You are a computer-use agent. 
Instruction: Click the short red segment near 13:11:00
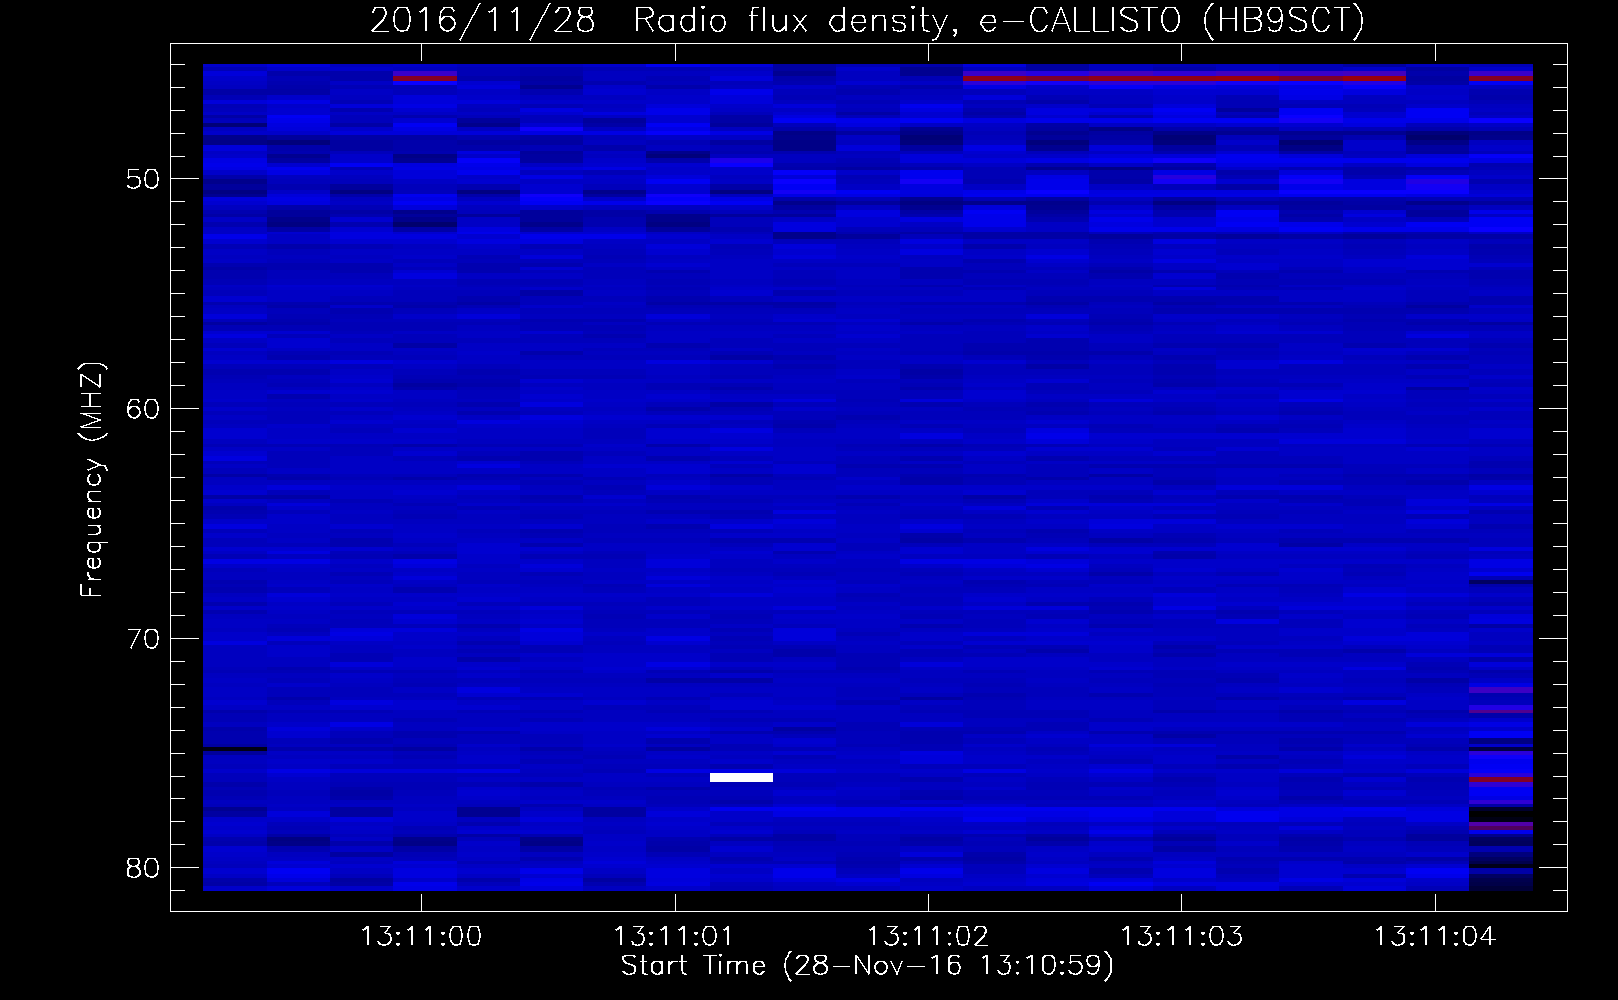pyautogui.click(x=425, y=77)
